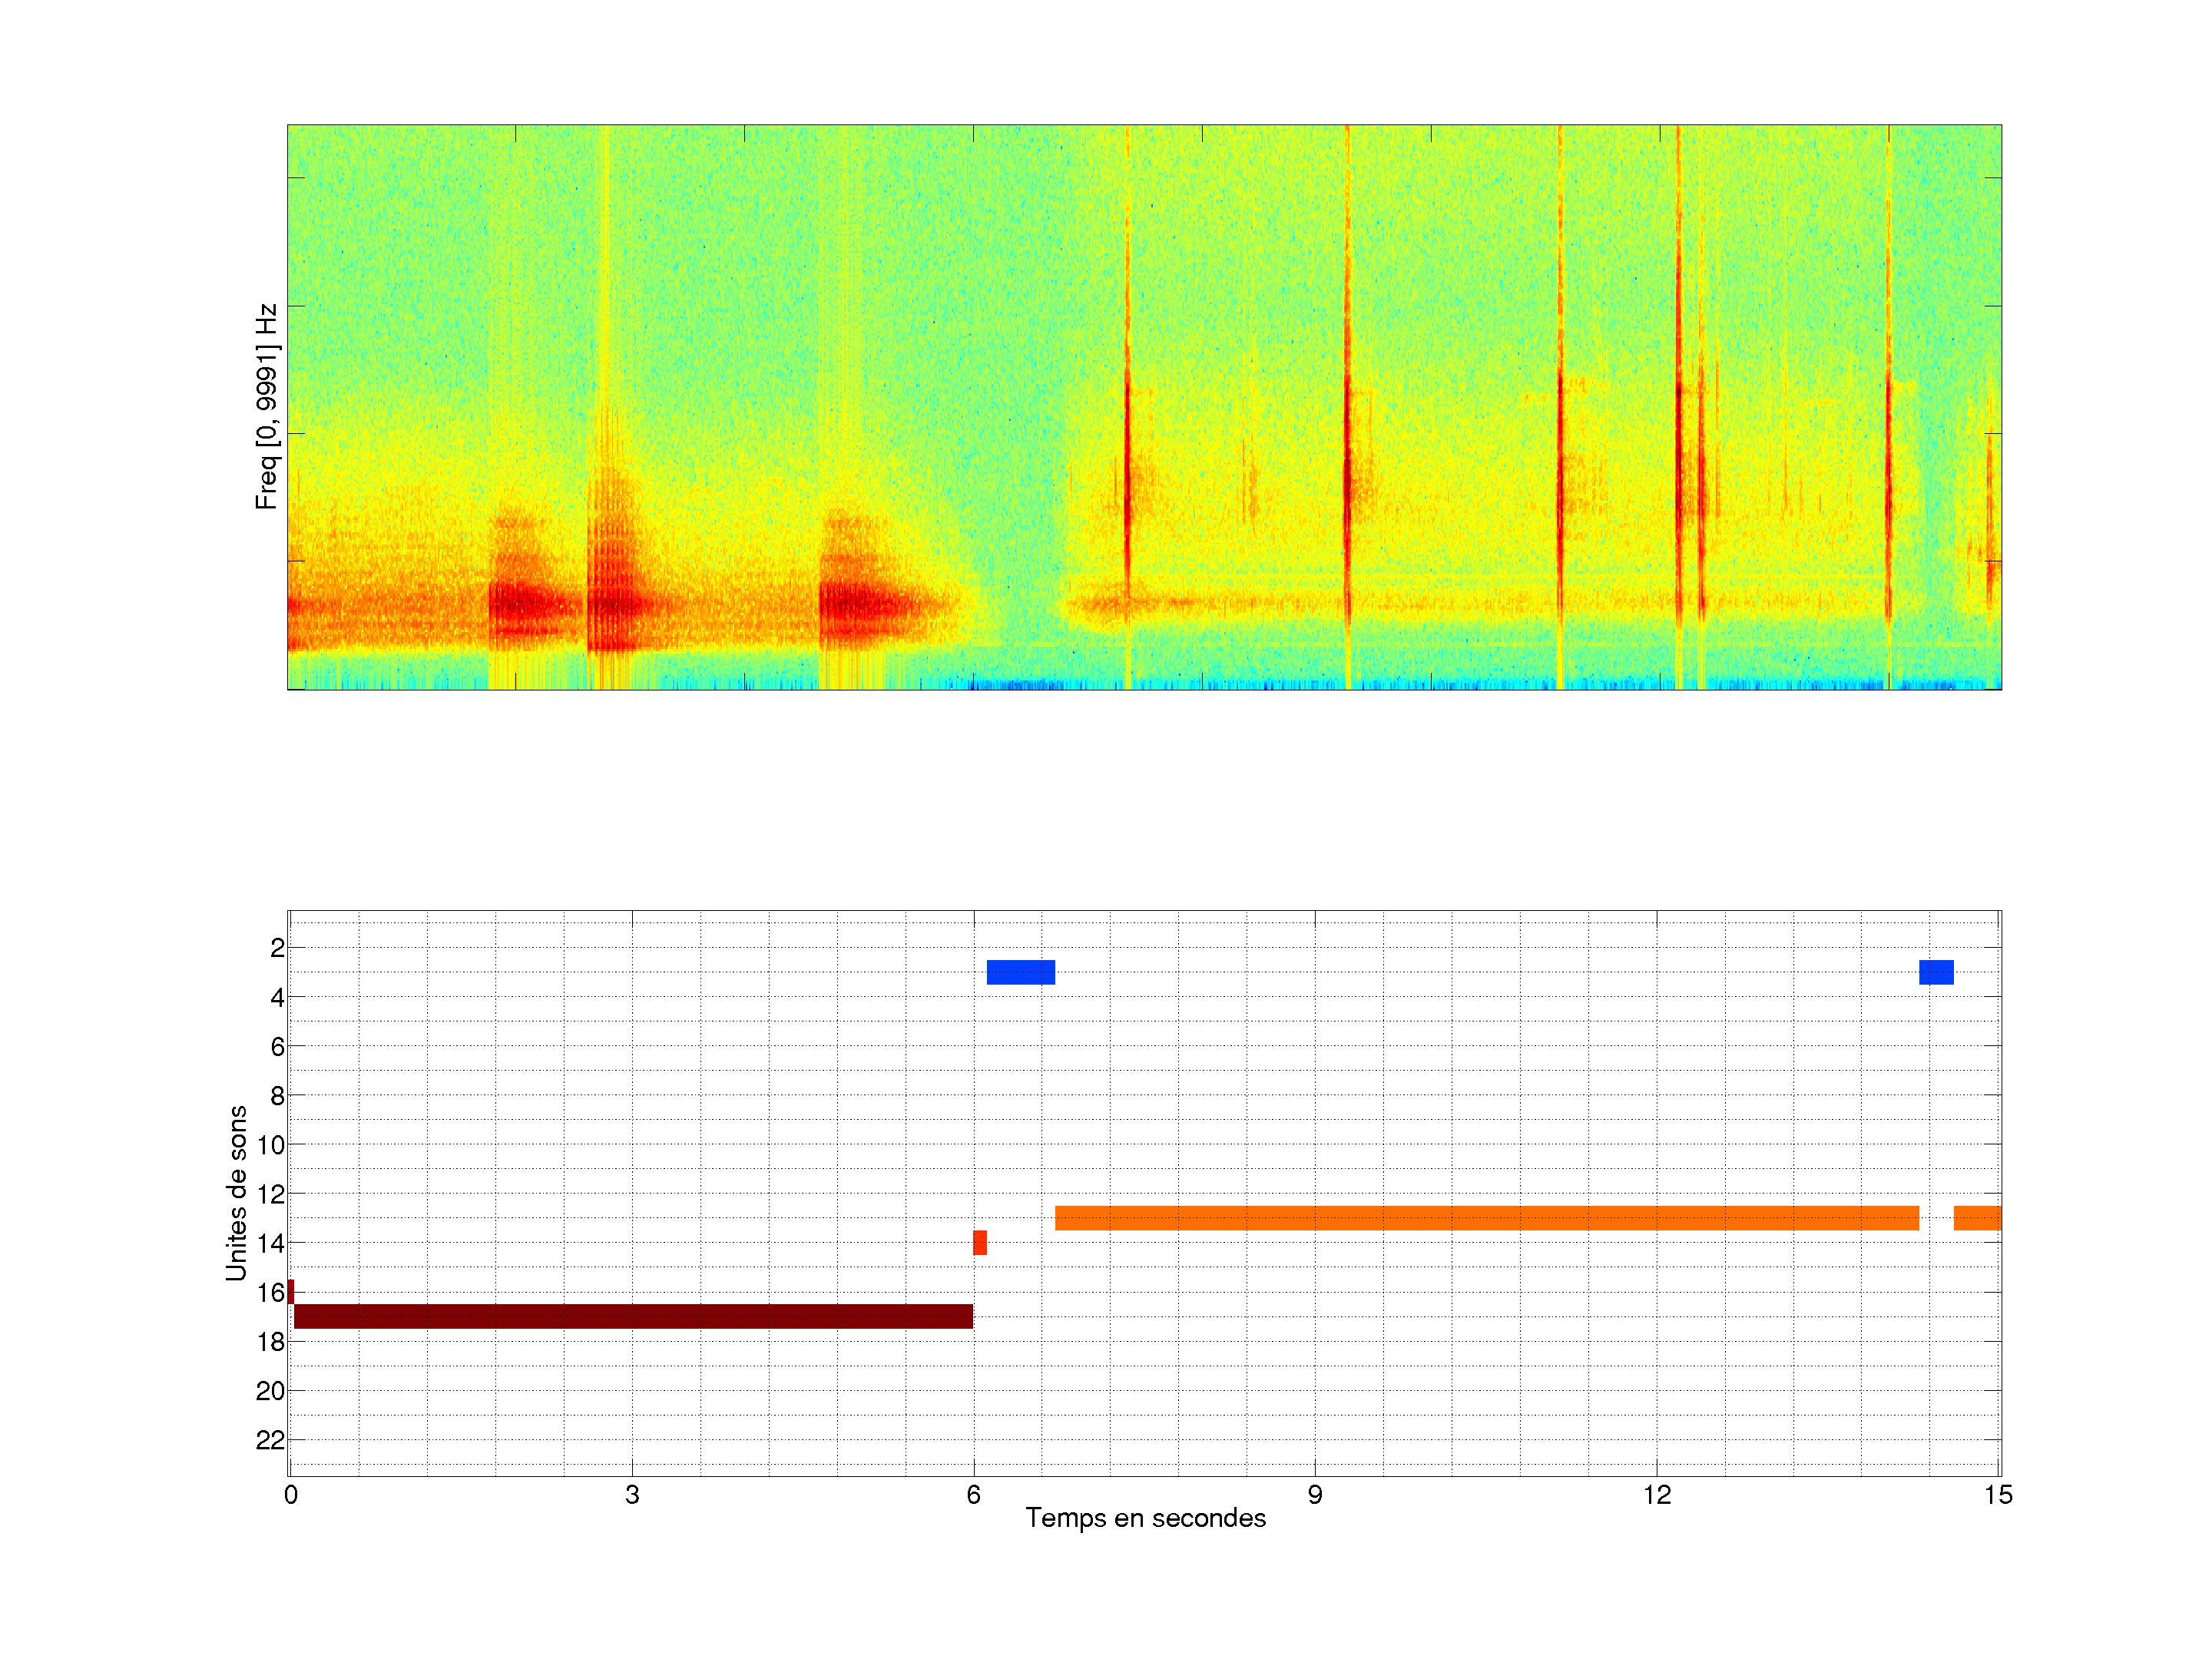Click the x-axis tick label 12
The image size is (2212, 1659).
coord(1657,1495)
